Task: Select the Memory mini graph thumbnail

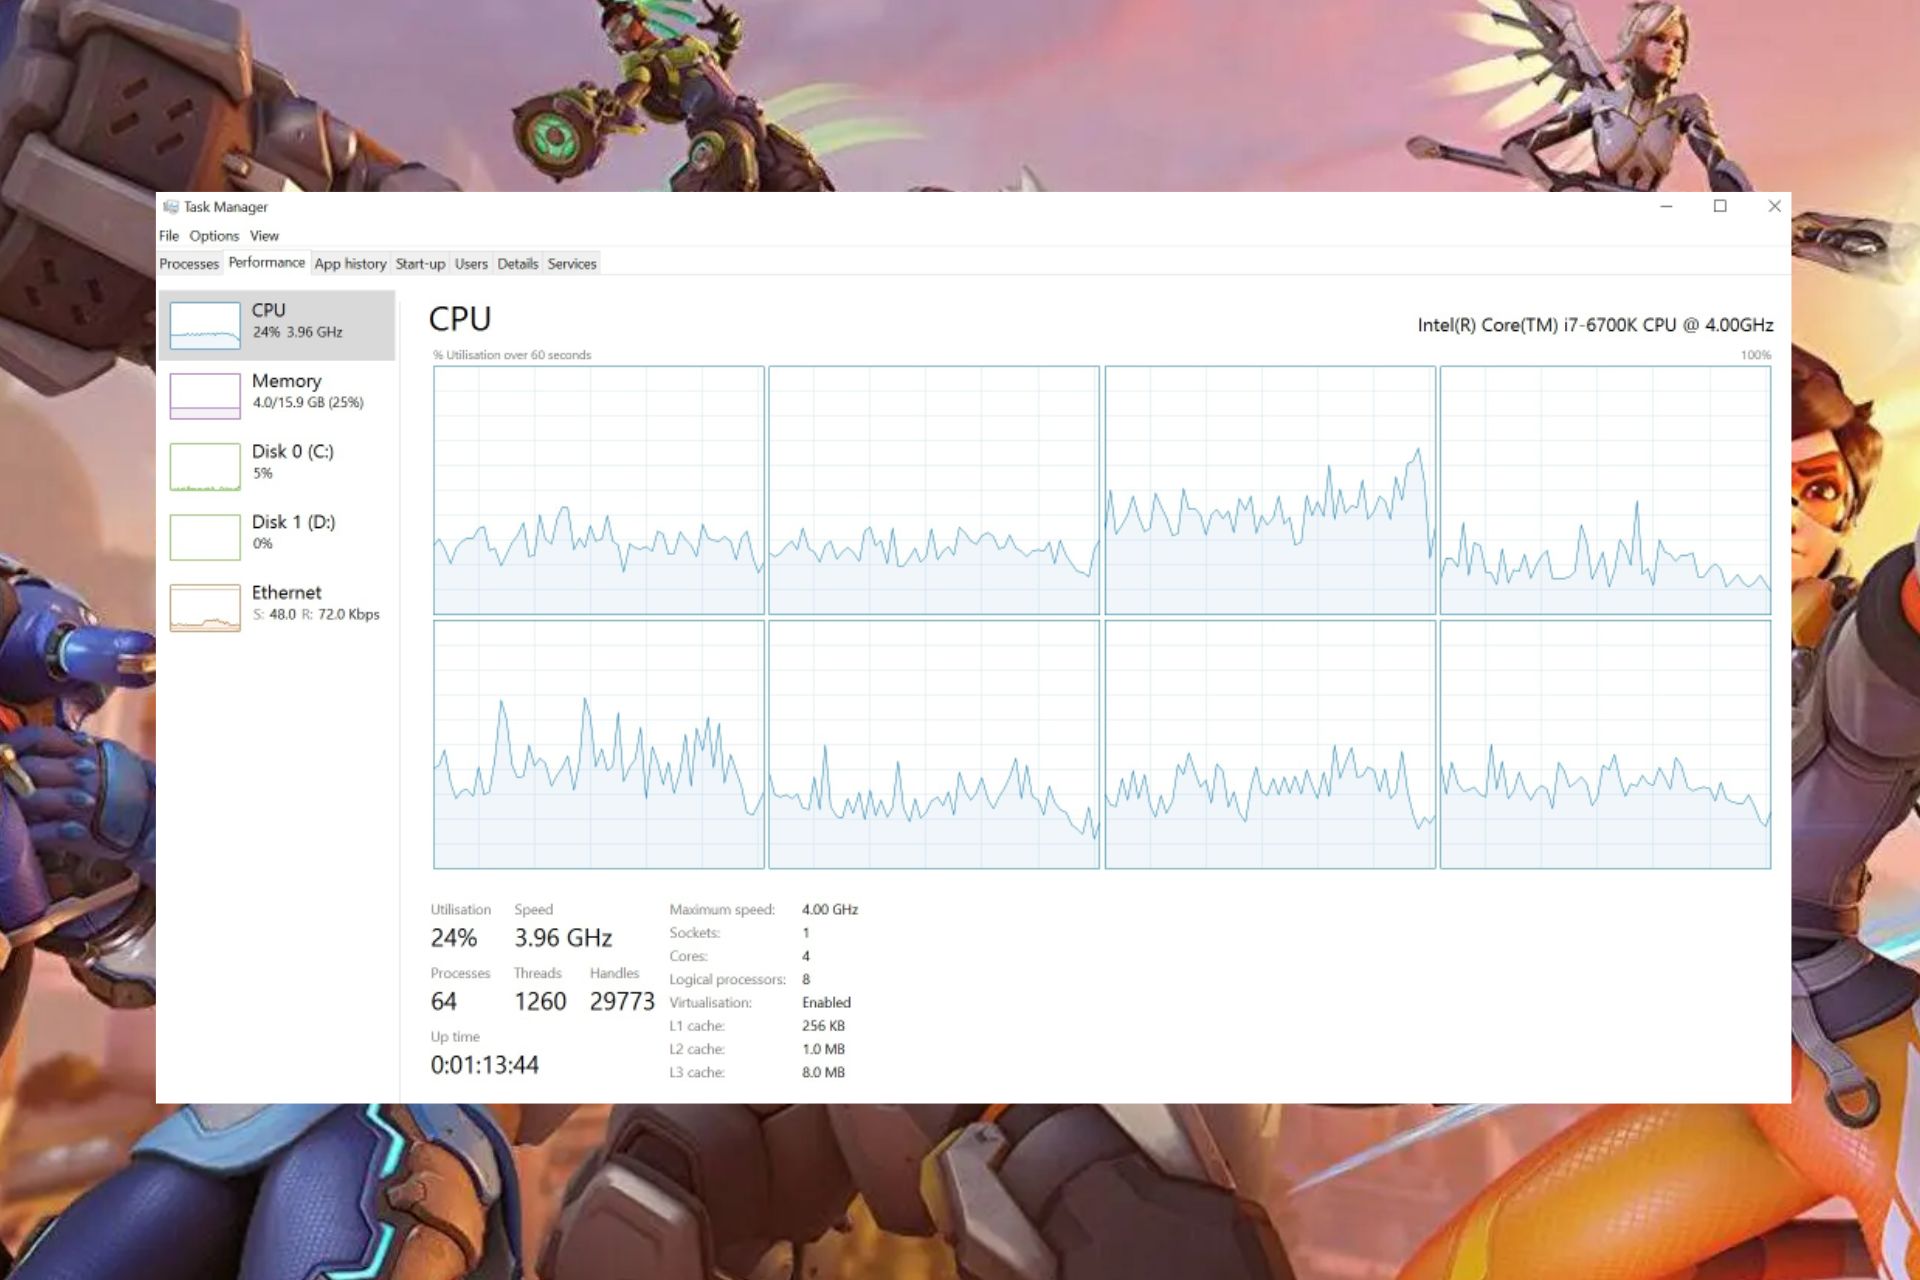Action: [x=205, y=396]
